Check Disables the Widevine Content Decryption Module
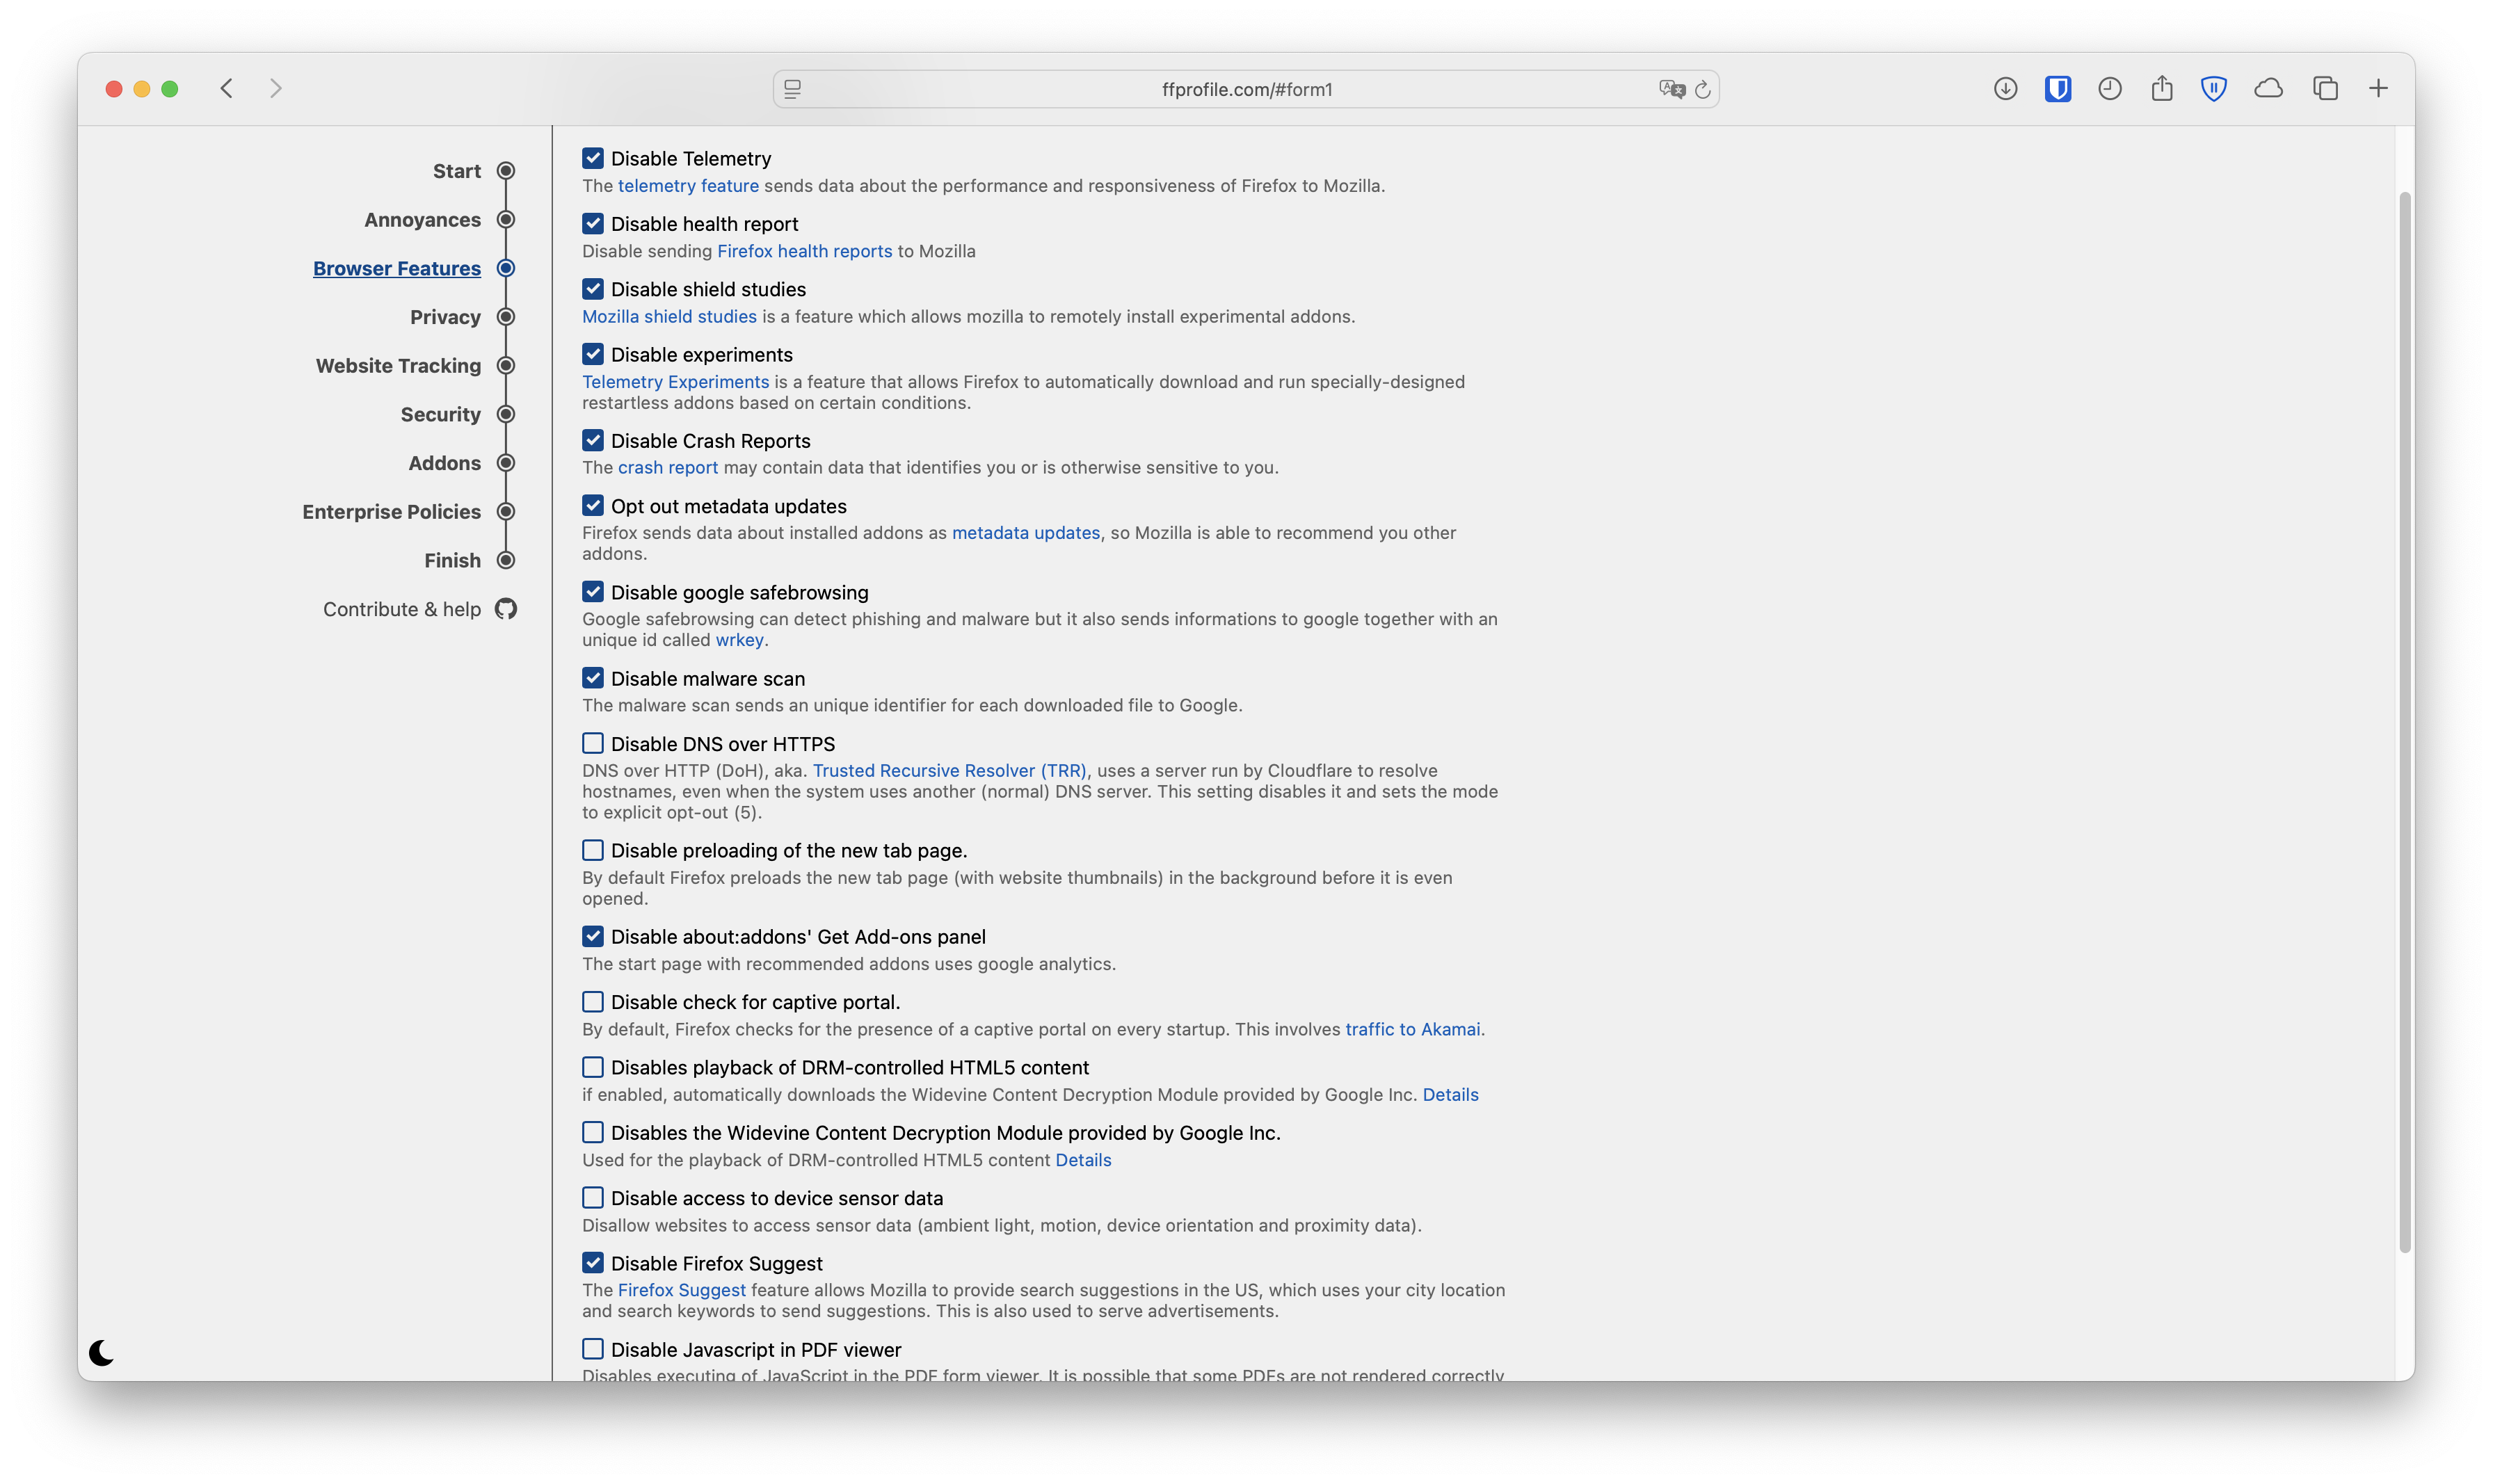This screenshot has height=1484, width=2493. pos(593,1132)
